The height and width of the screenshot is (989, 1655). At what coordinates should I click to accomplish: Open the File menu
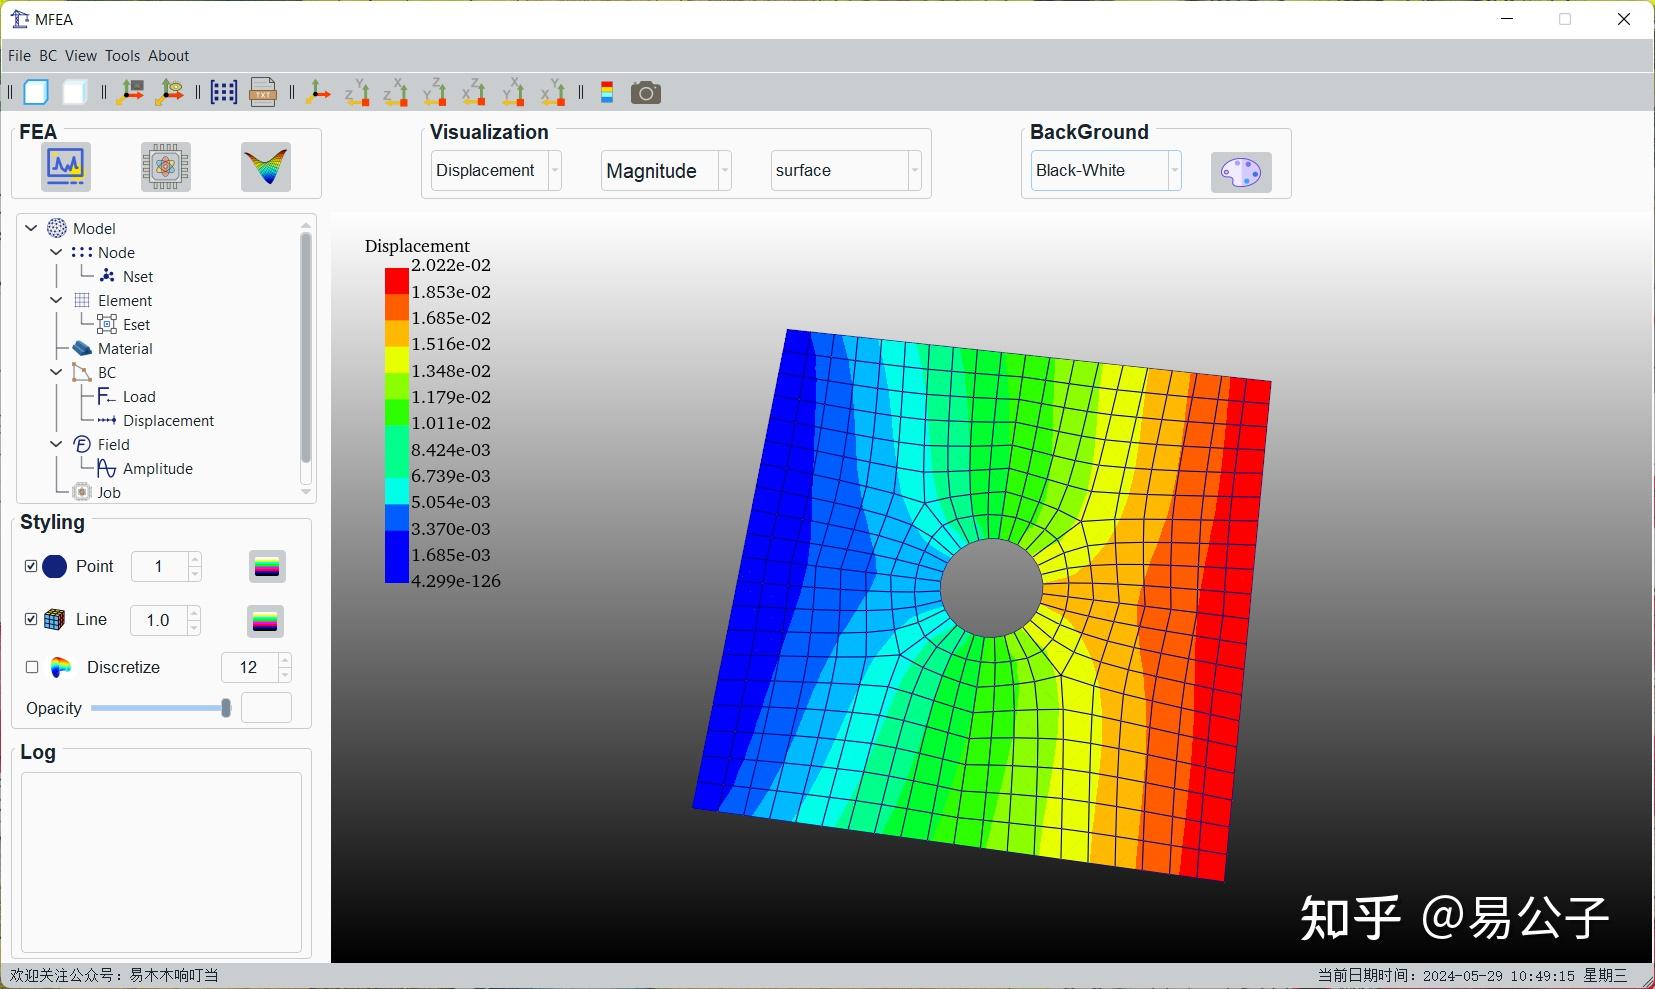click(19, 56)
